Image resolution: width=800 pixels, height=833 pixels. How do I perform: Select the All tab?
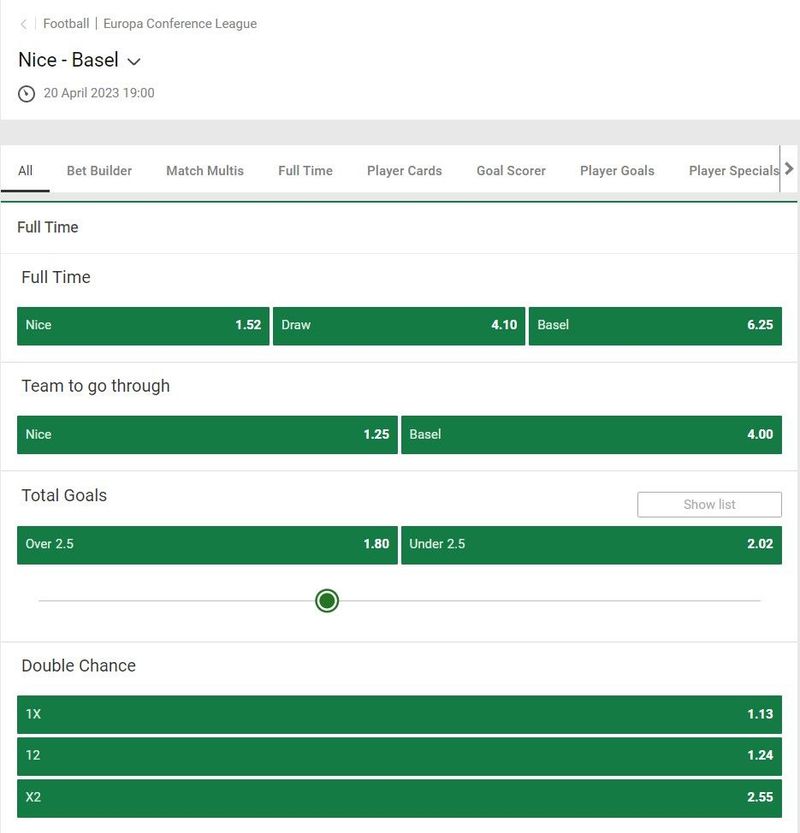pos(25,171)
